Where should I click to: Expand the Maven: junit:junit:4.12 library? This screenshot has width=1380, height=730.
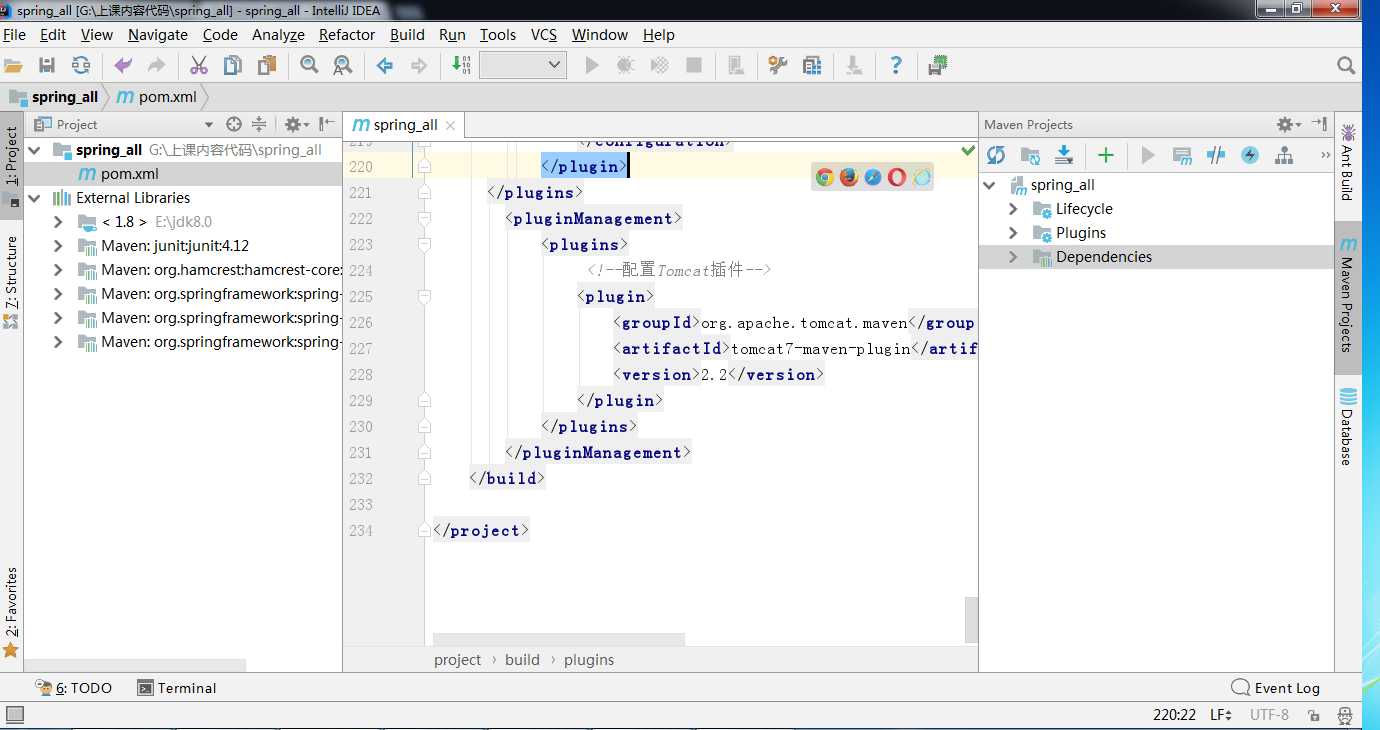pyautogui.click(x=59, y=246)
